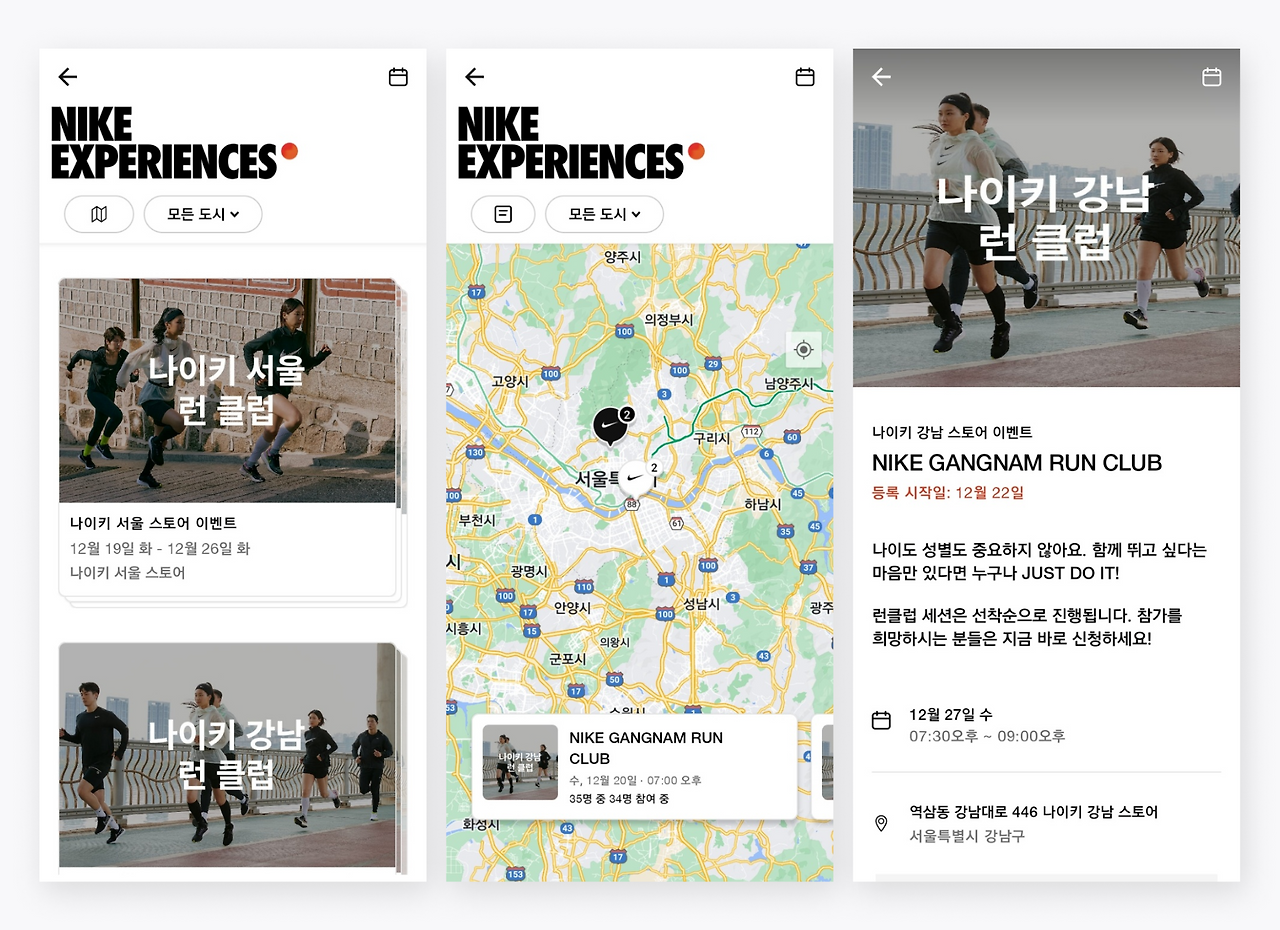The width and height of the screenshot is (1280, 930).
Task: Click the 나이키 강남 스토어 이벤트 subtitle
Action: pos(952,433)
